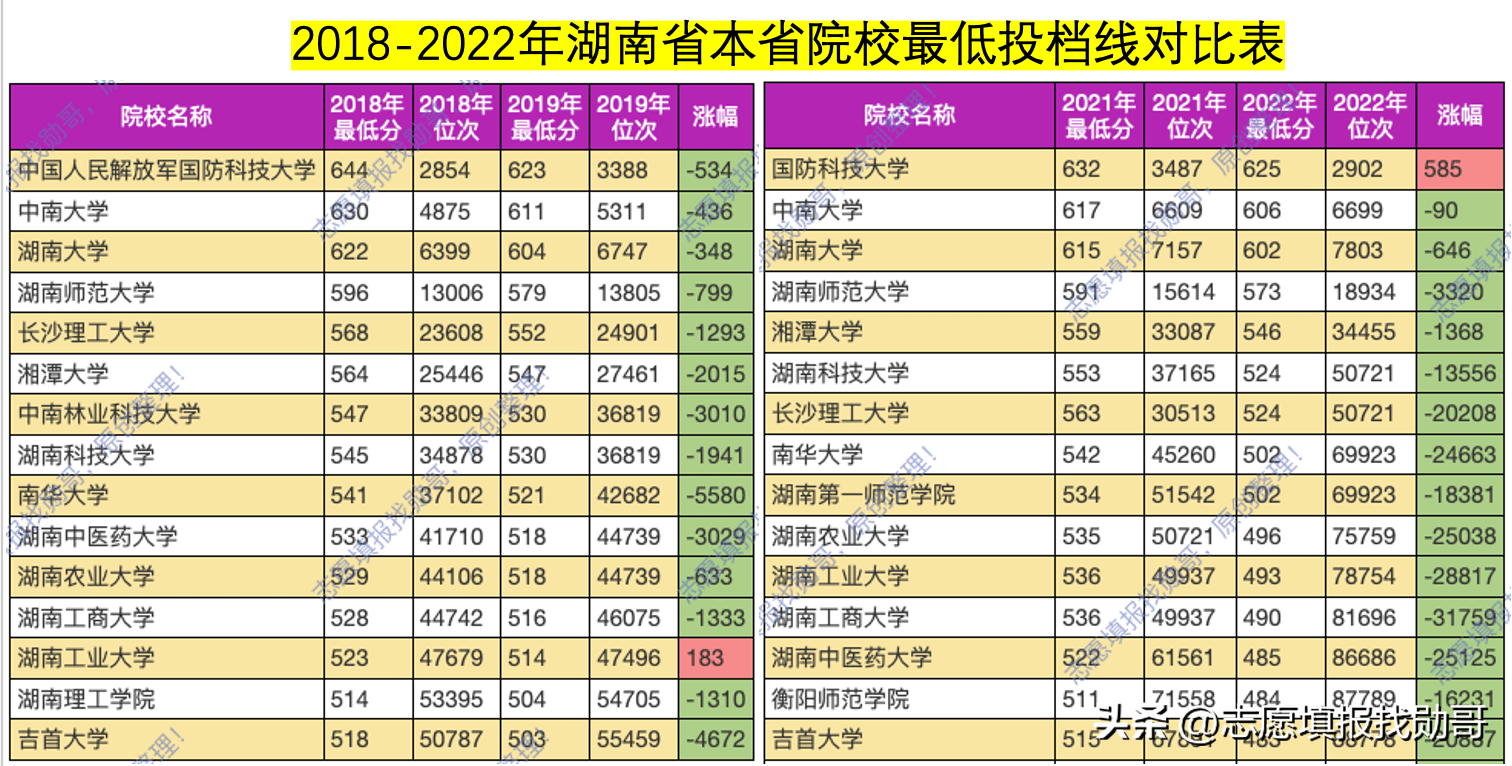
Task: Select the rank value 42682
Action: pyautogui.click(x=629, y=495)
